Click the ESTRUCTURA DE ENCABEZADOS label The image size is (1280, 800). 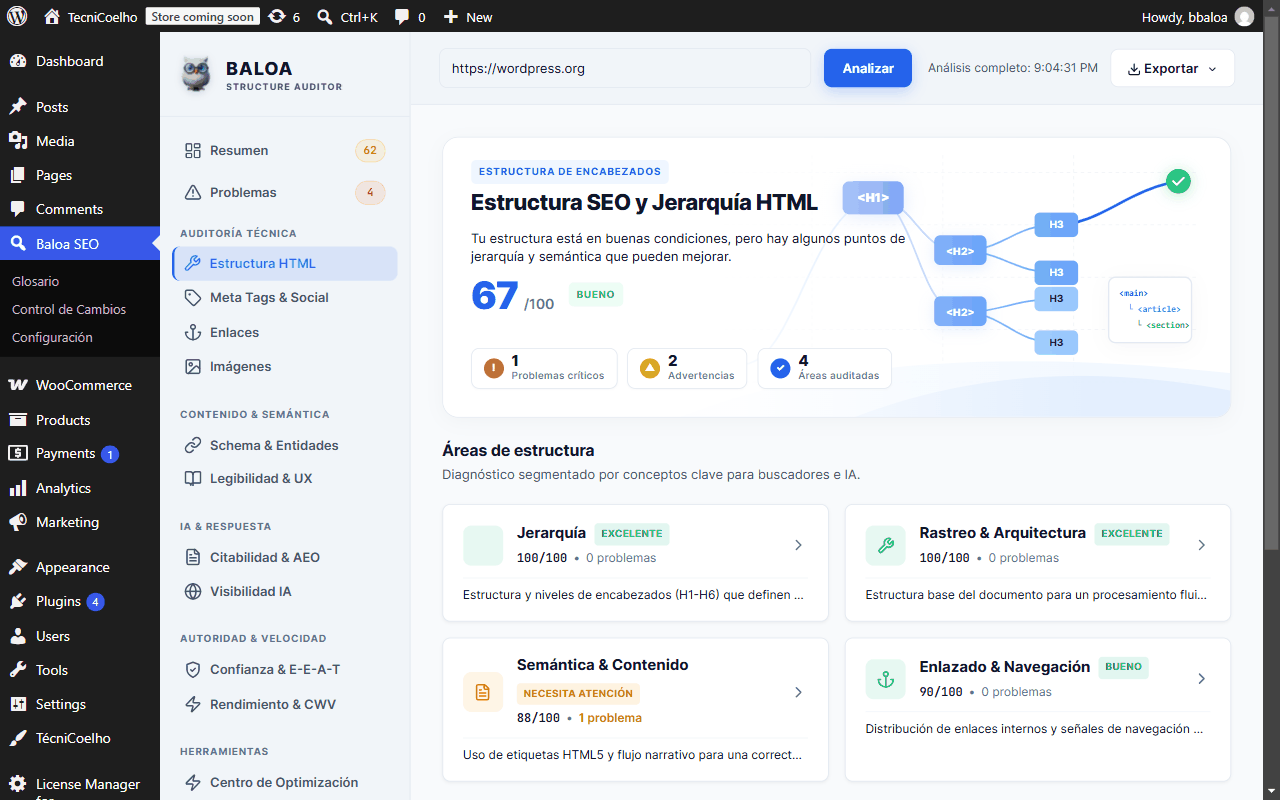(x=569, y=171)
